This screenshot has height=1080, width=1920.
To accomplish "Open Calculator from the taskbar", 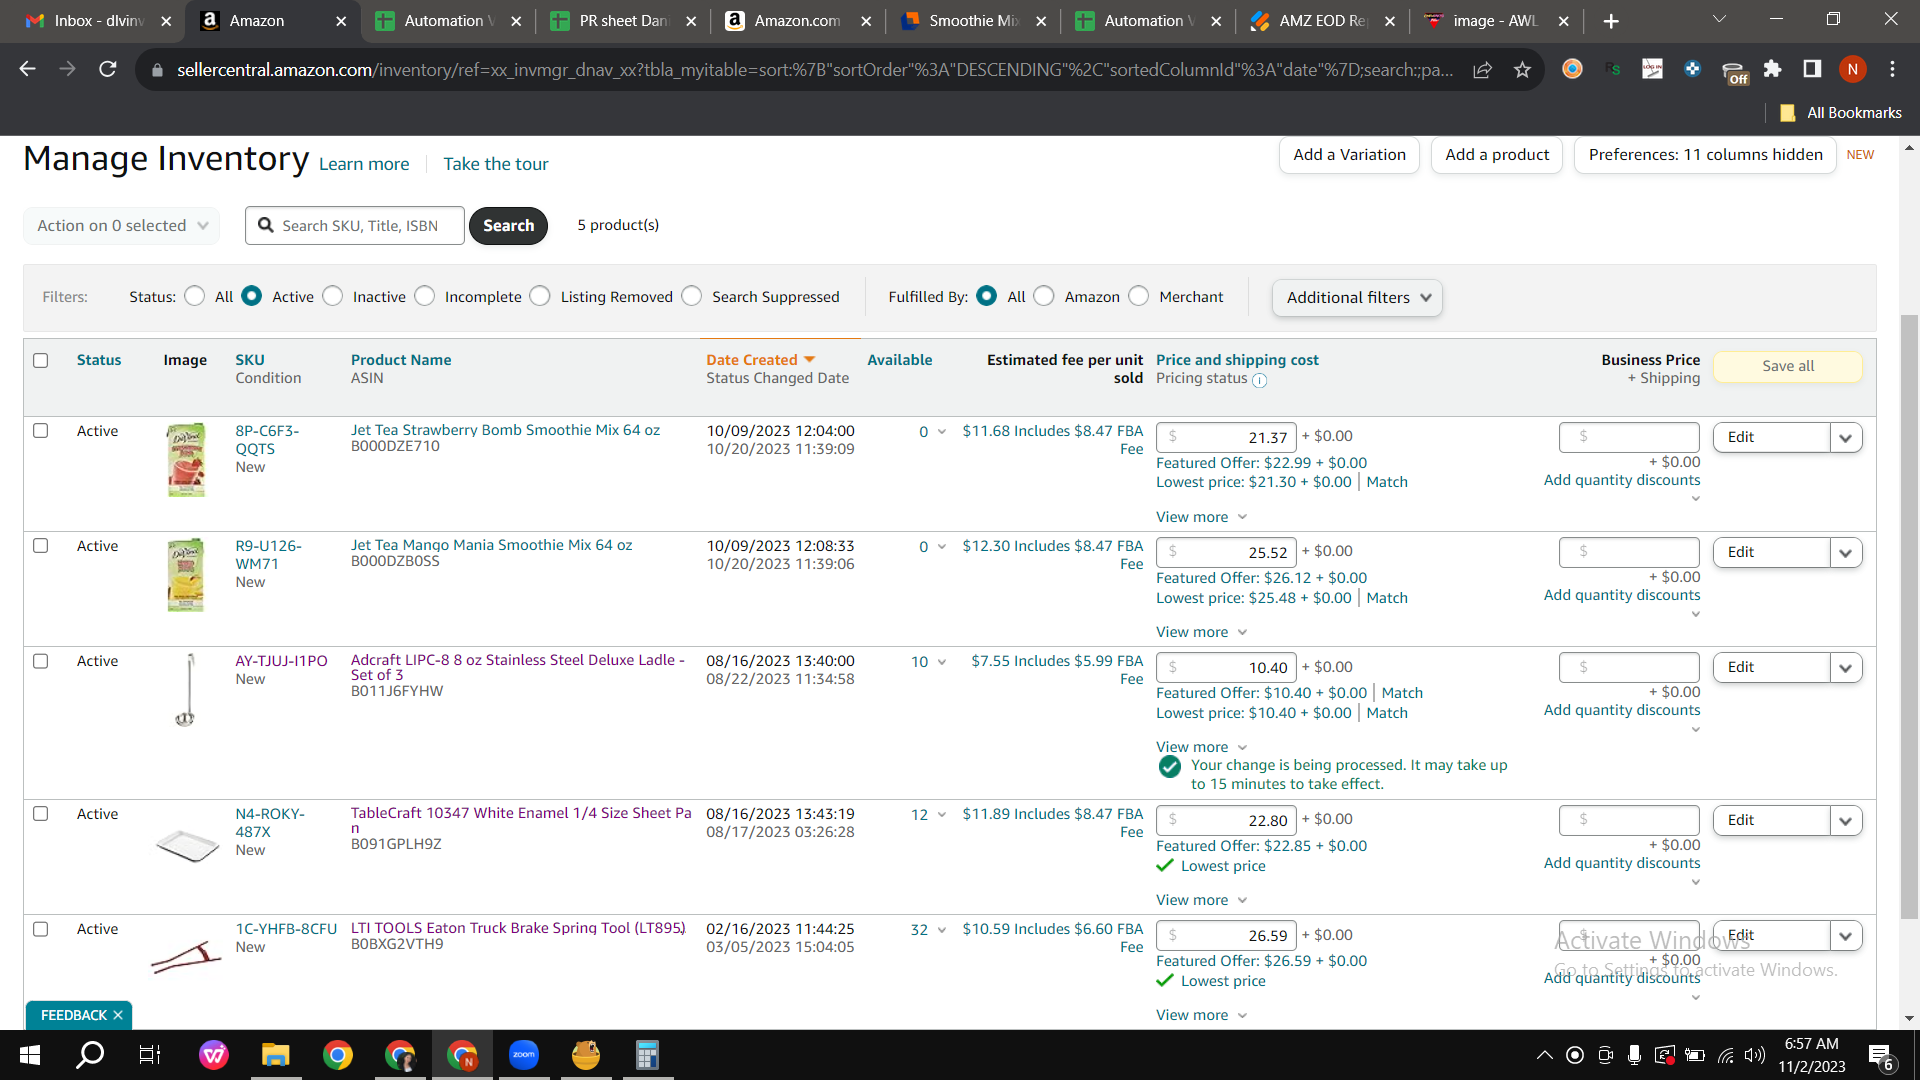I will pos(647,1055).
